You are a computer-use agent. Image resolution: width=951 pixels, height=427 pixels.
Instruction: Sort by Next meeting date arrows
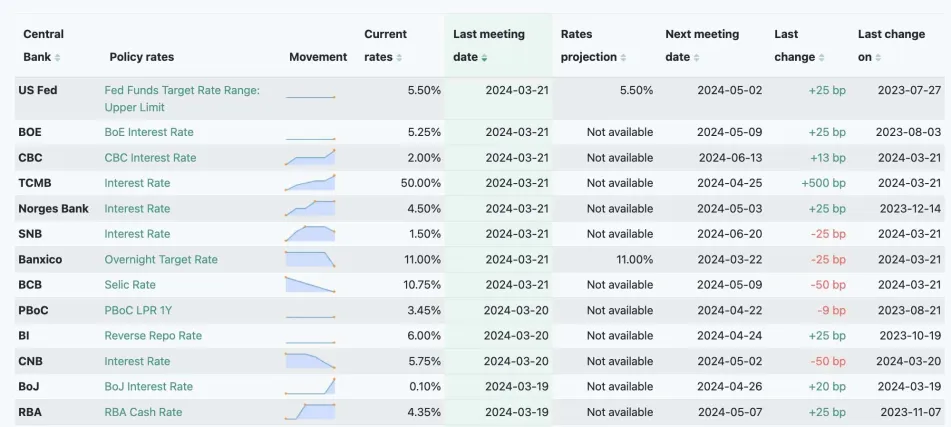click(696, 58)
